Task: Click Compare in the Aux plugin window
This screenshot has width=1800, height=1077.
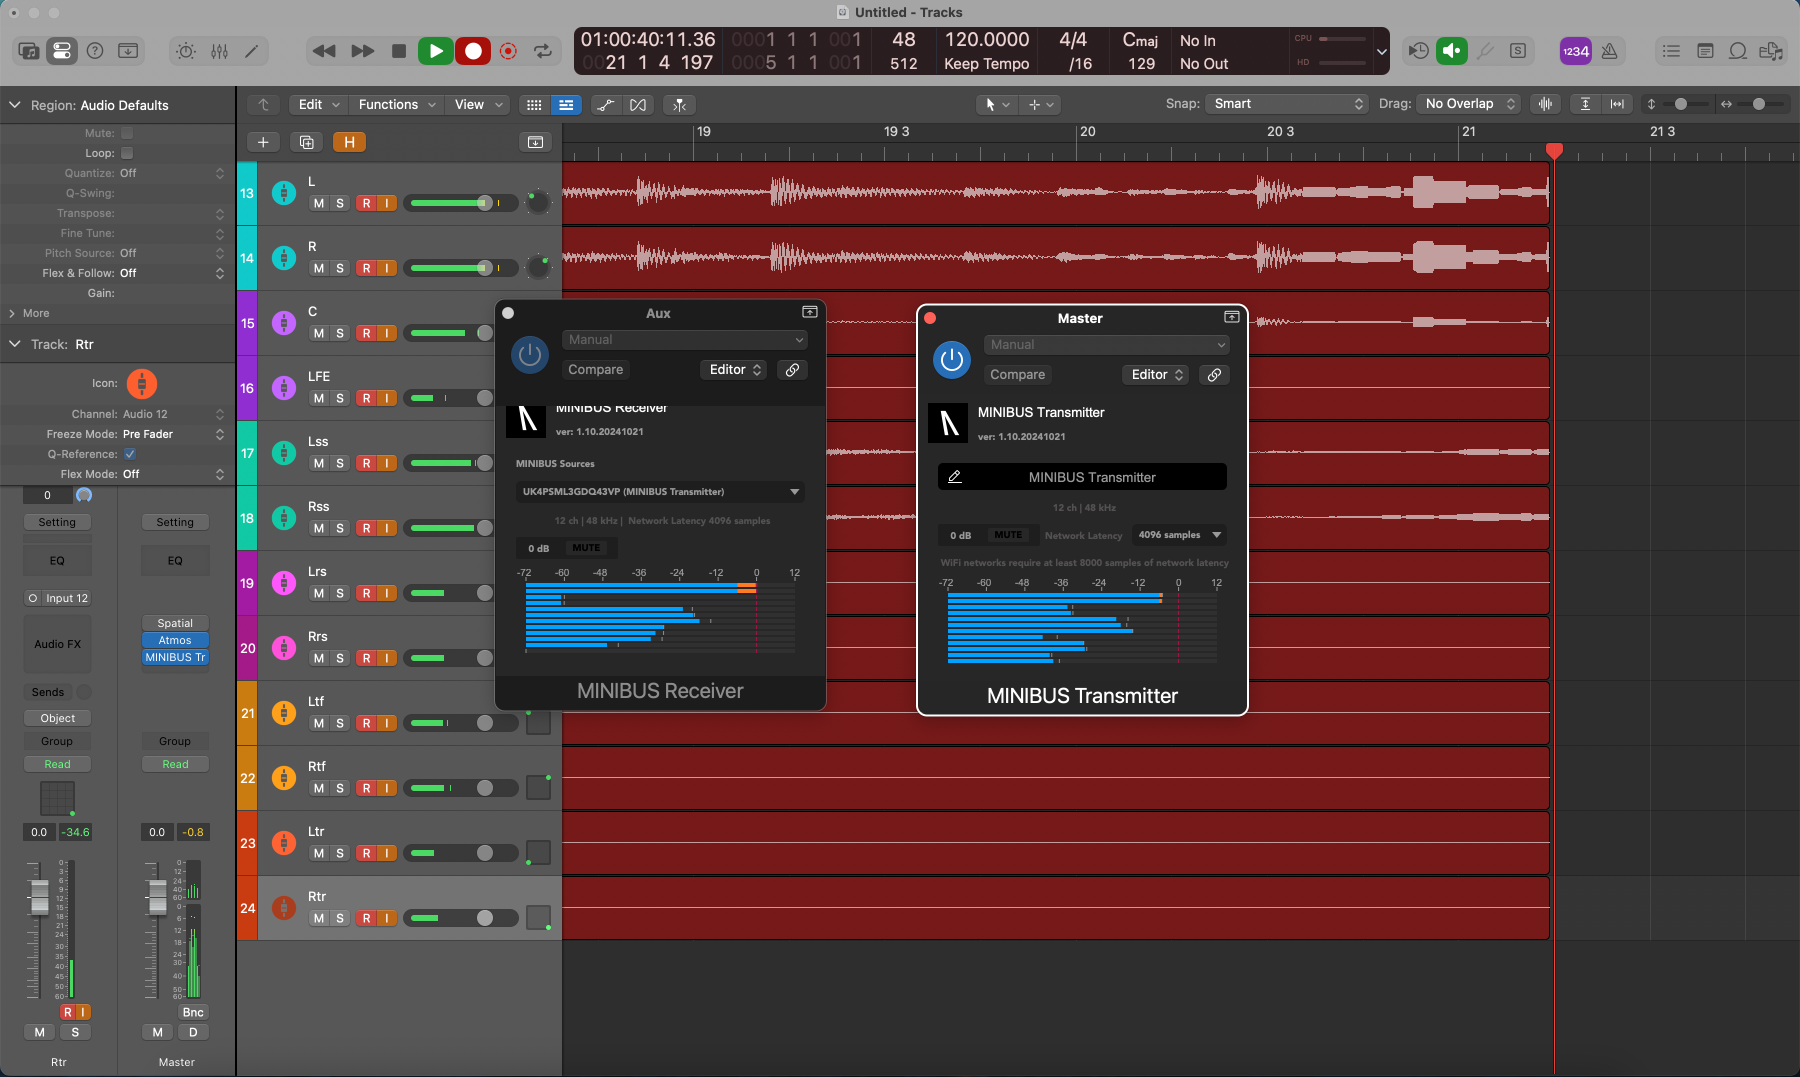Action: pos(596,369)
